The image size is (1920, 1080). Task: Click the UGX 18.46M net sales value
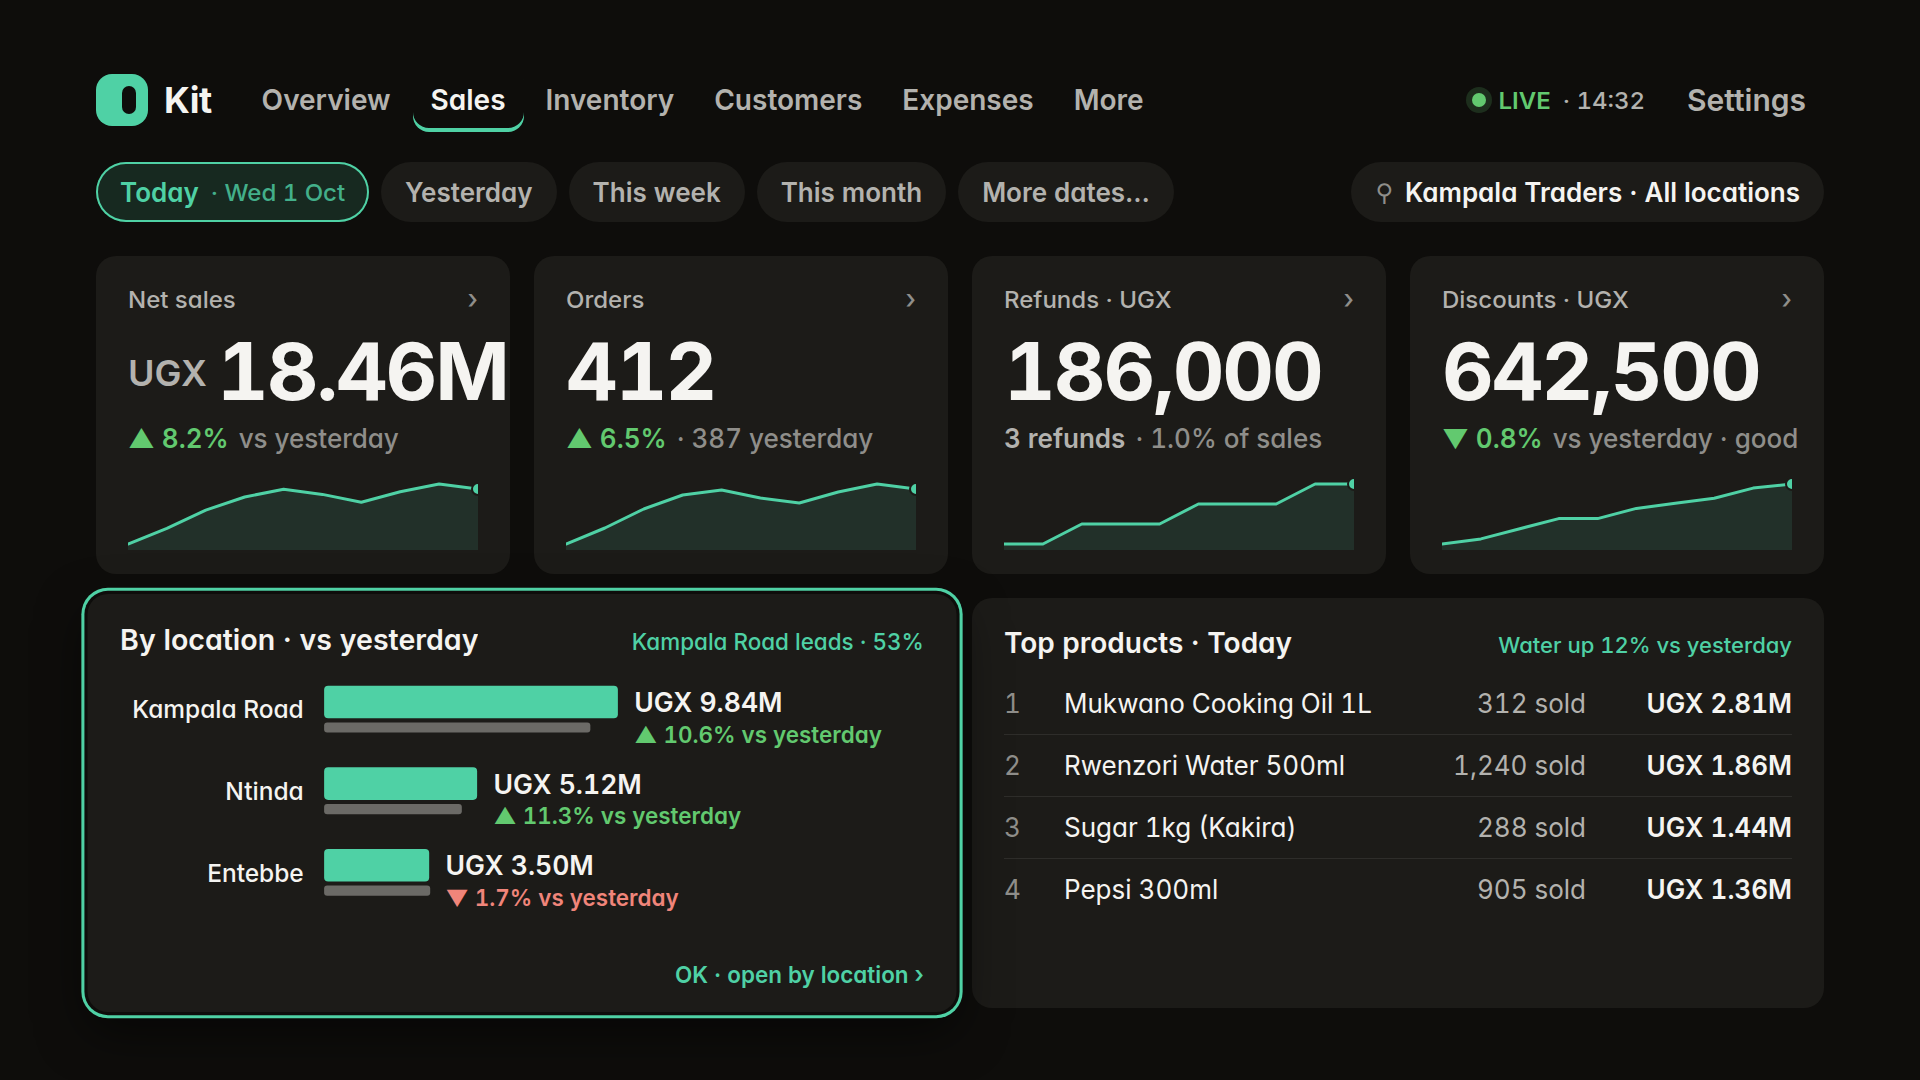318,372
